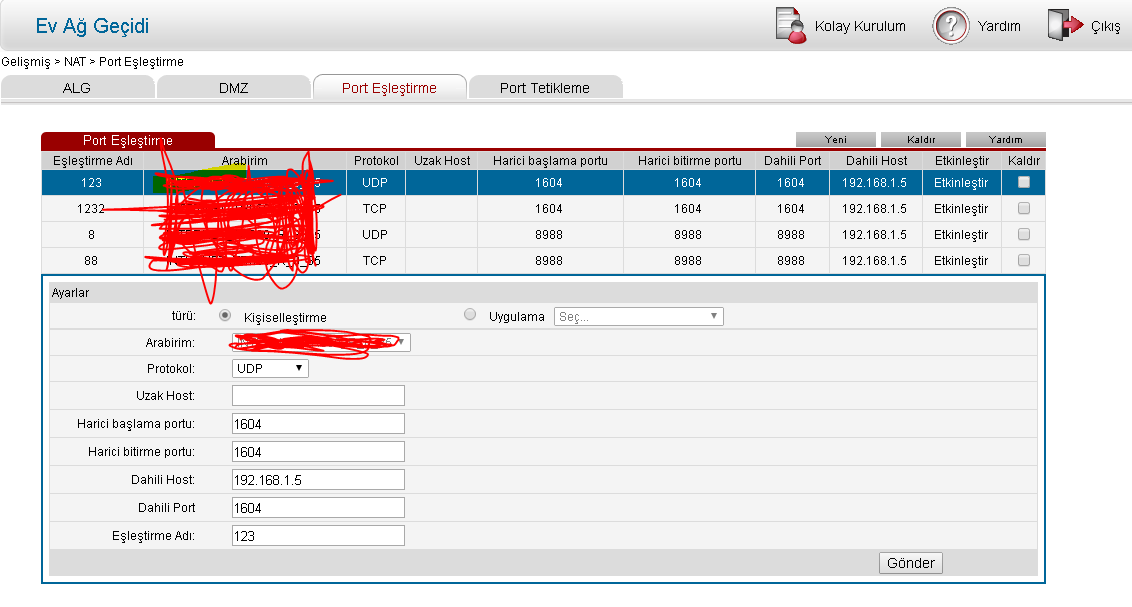1132x607 pixels.
Task: Click the Harici bitirme portu column header
Action: coord(689,160)
